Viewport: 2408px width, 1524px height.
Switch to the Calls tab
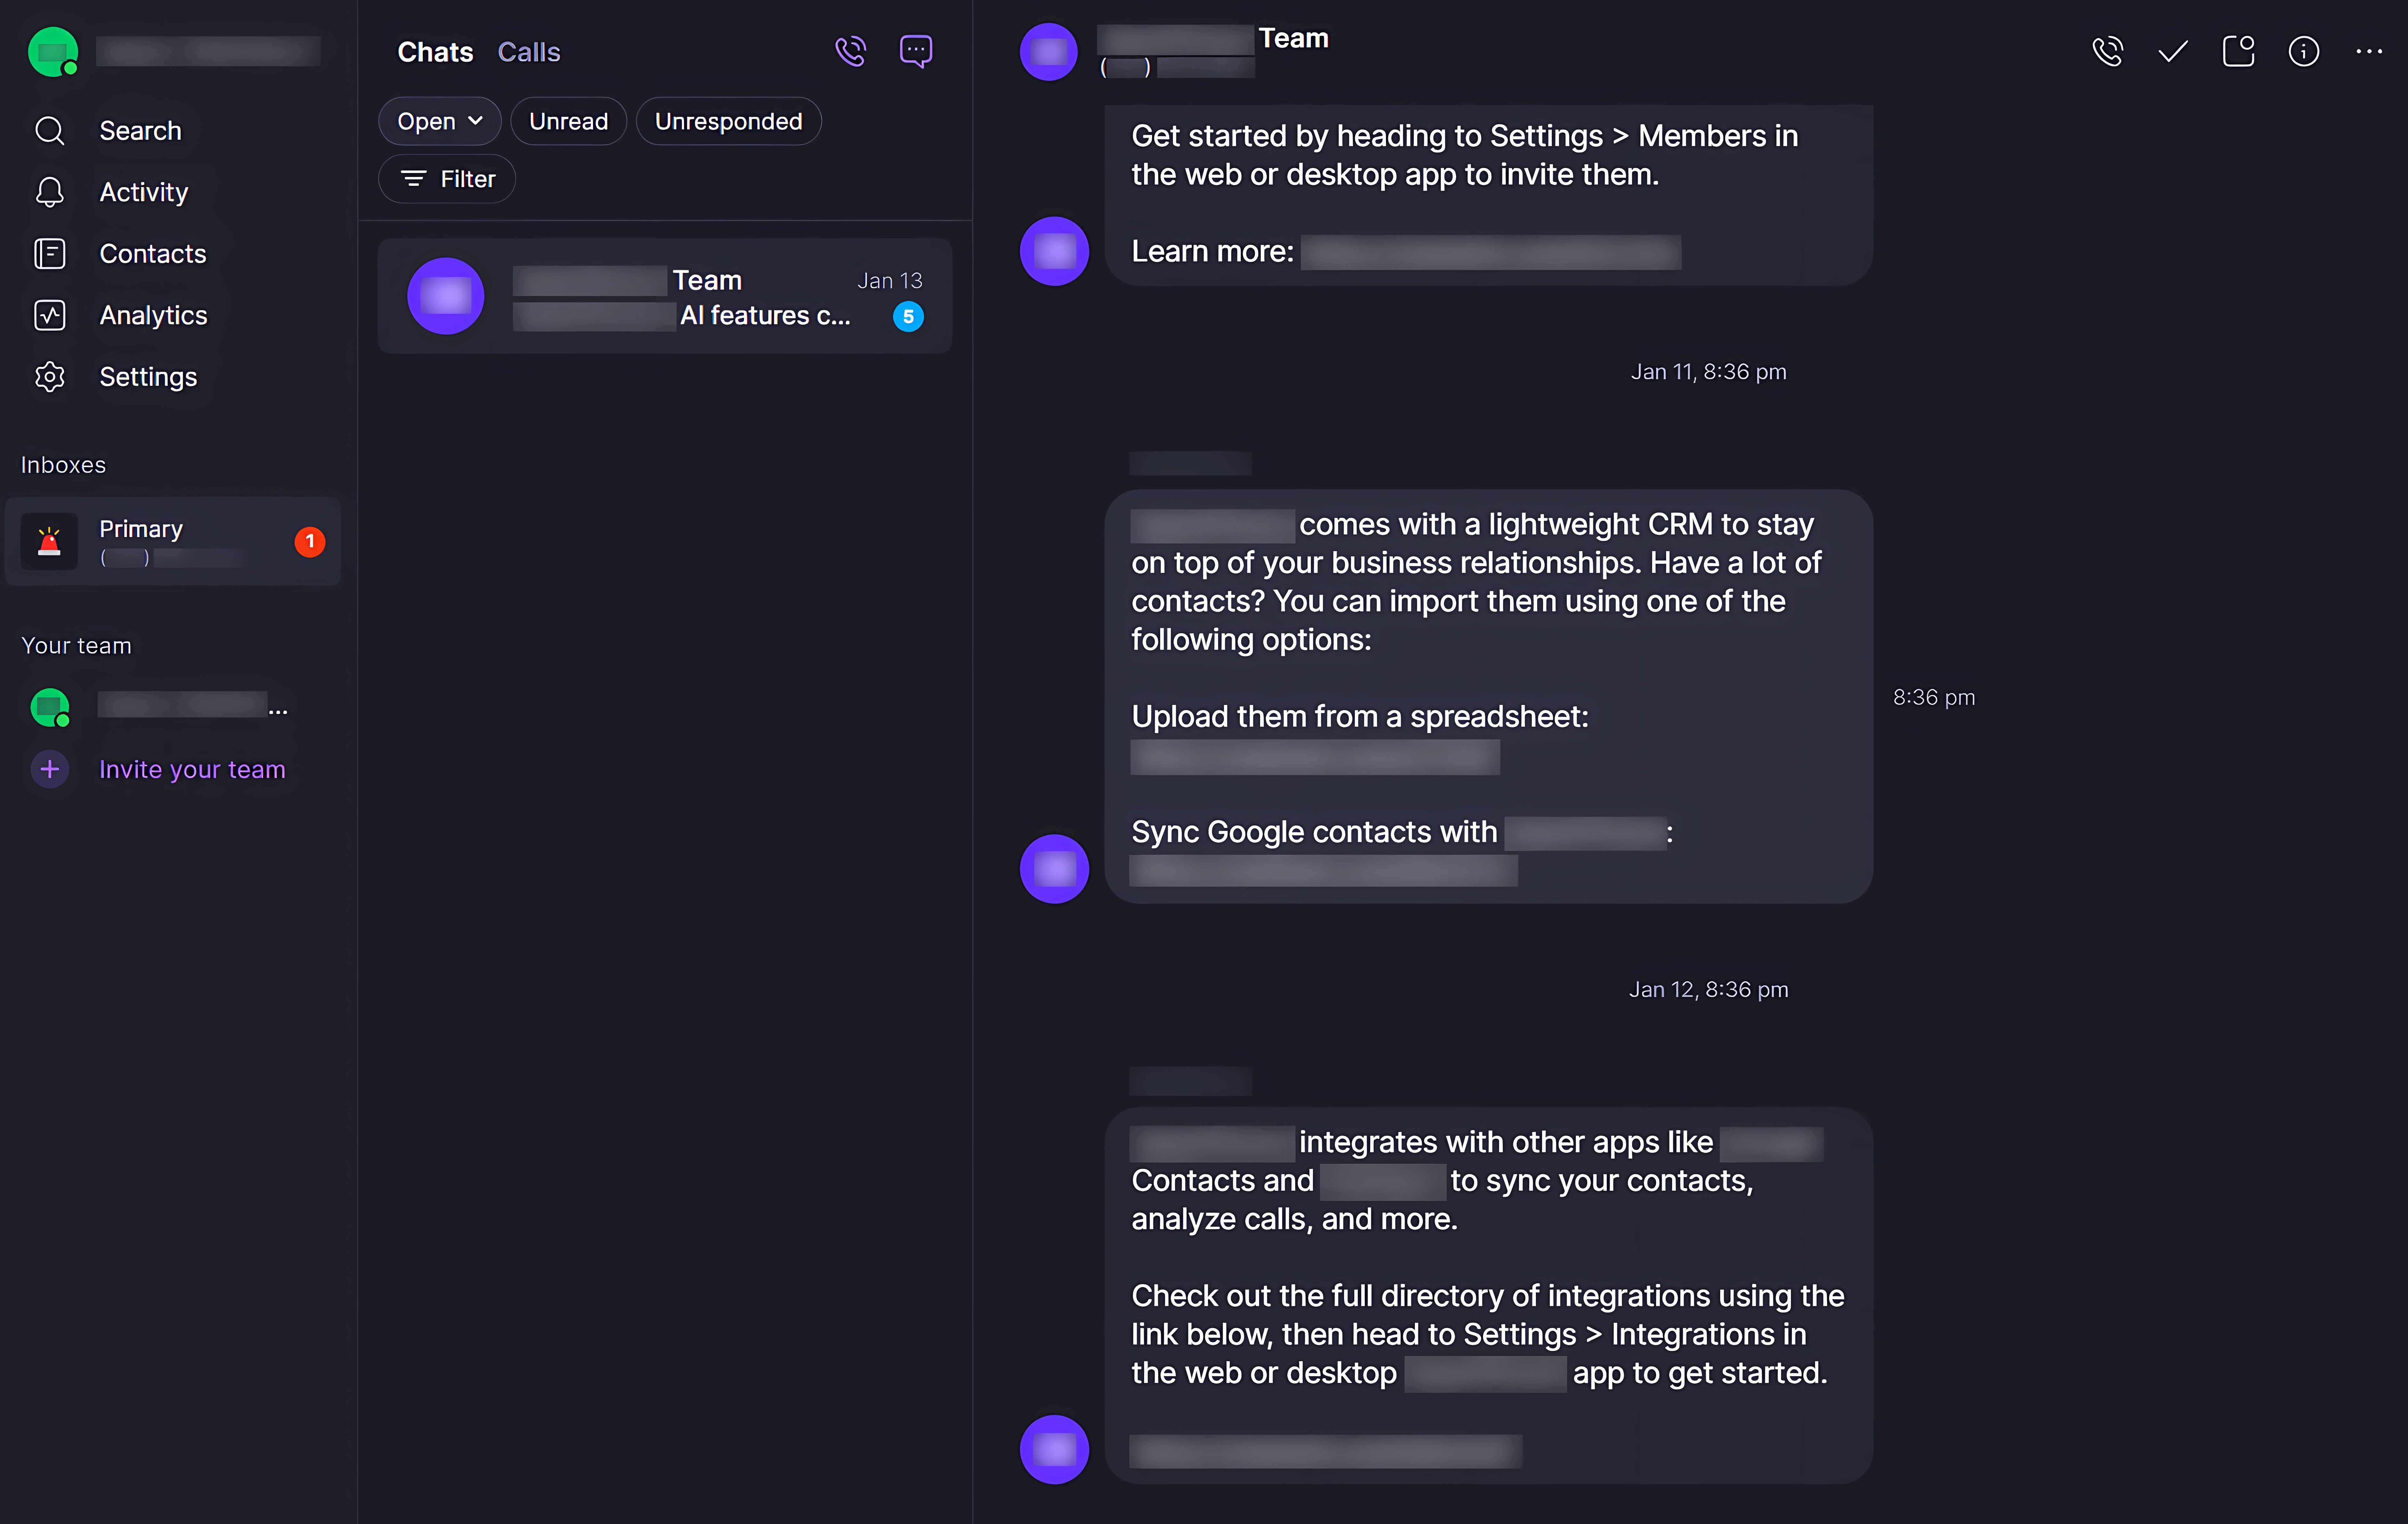[529, 51]
